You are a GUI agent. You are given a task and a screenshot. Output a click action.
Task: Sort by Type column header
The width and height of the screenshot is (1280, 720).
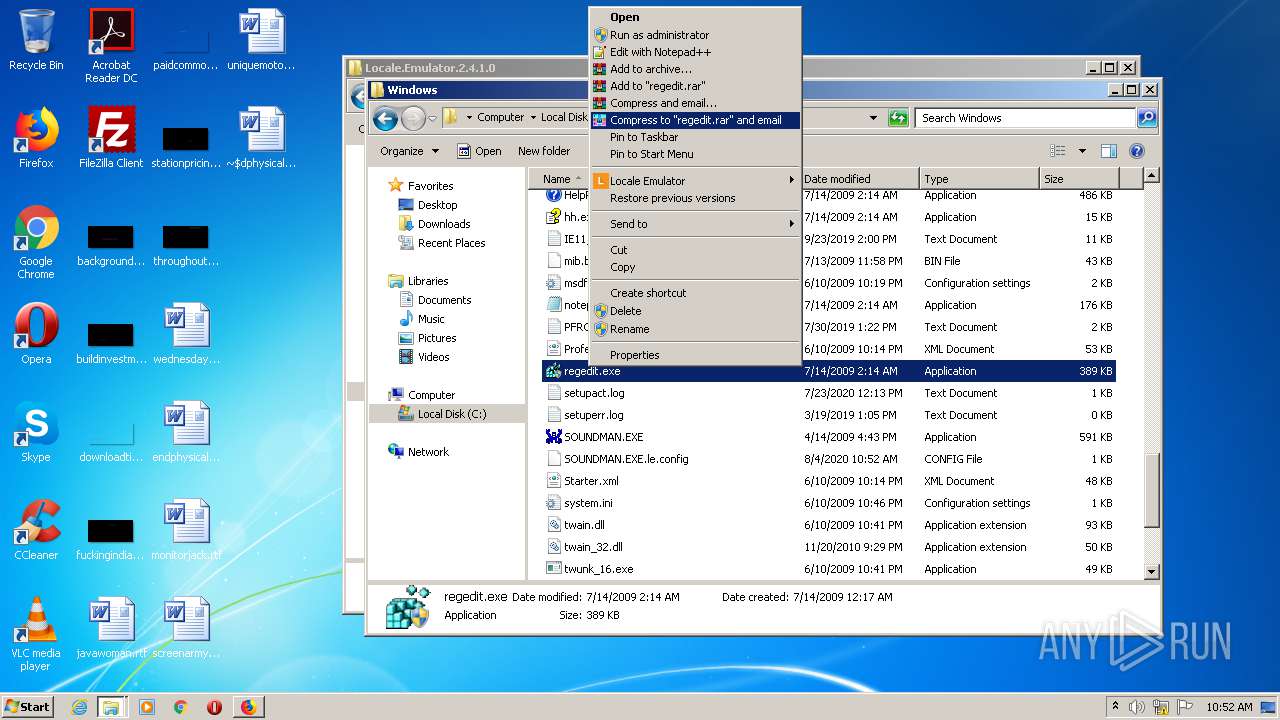(979, 179)
